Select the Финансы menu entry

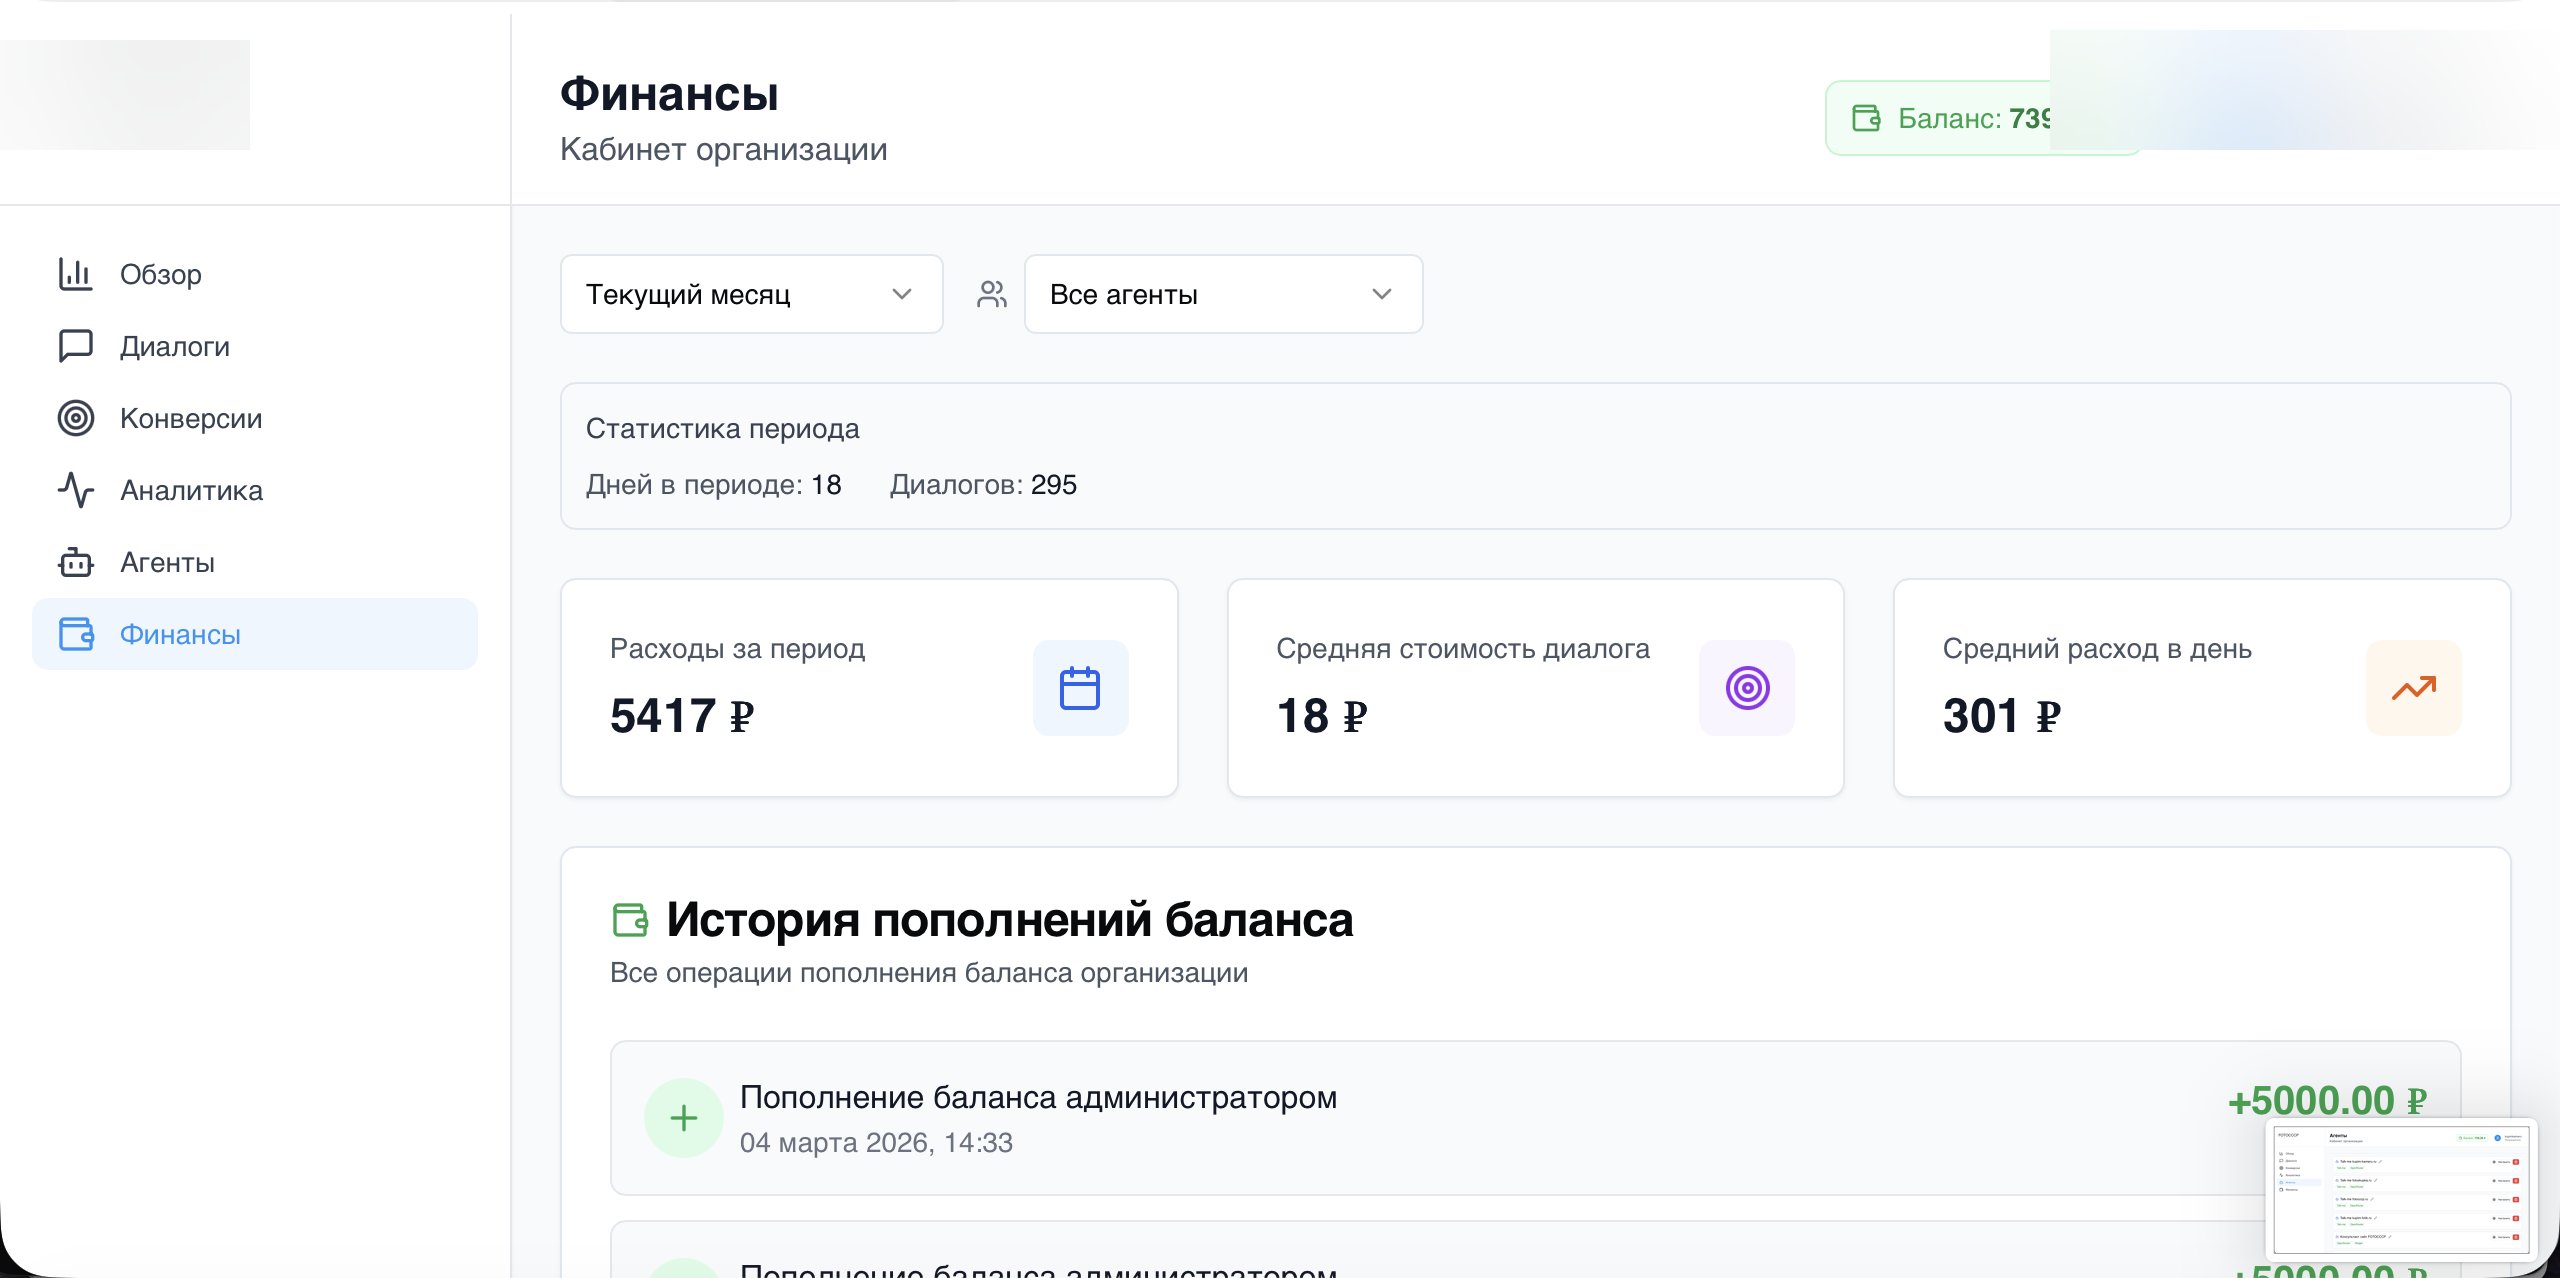coord(180,634)
